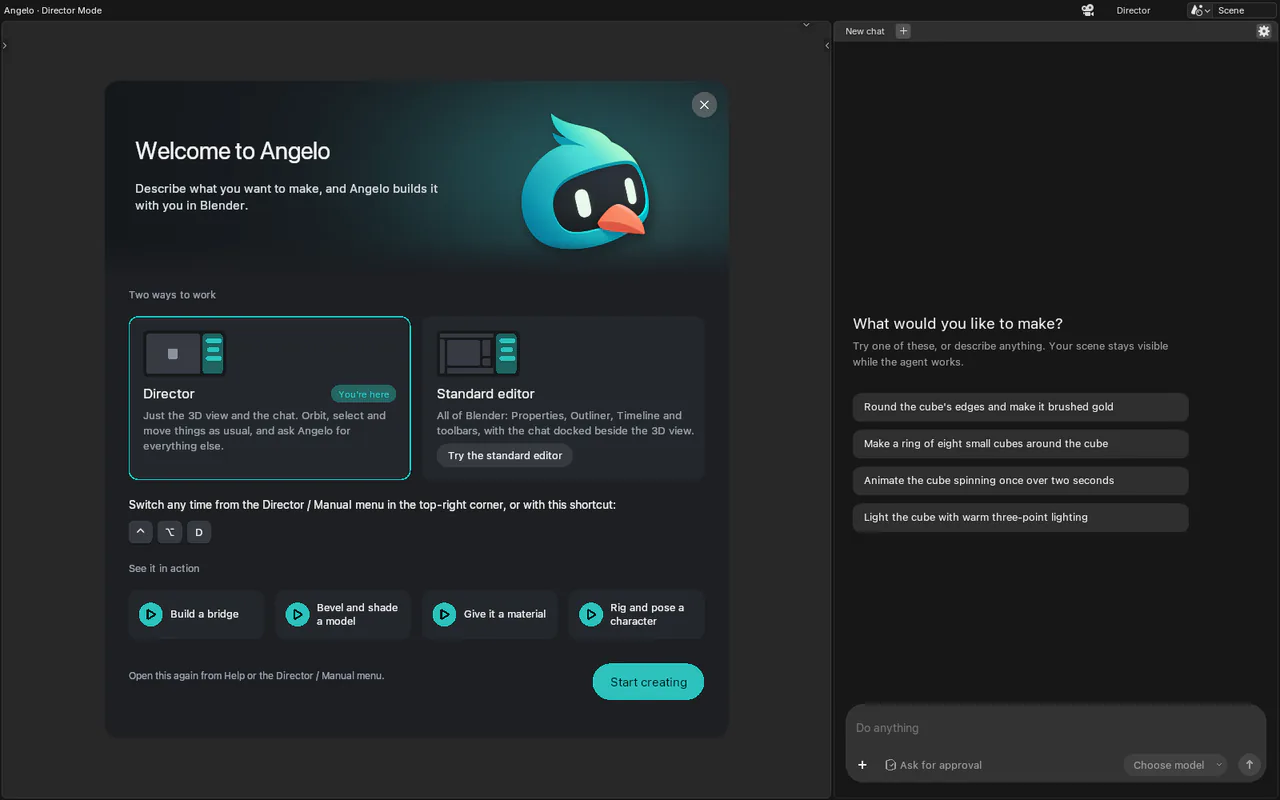Click the Two ways to work label
Viewport: 1280px width, 800px height.
click(x=172, y=295)
